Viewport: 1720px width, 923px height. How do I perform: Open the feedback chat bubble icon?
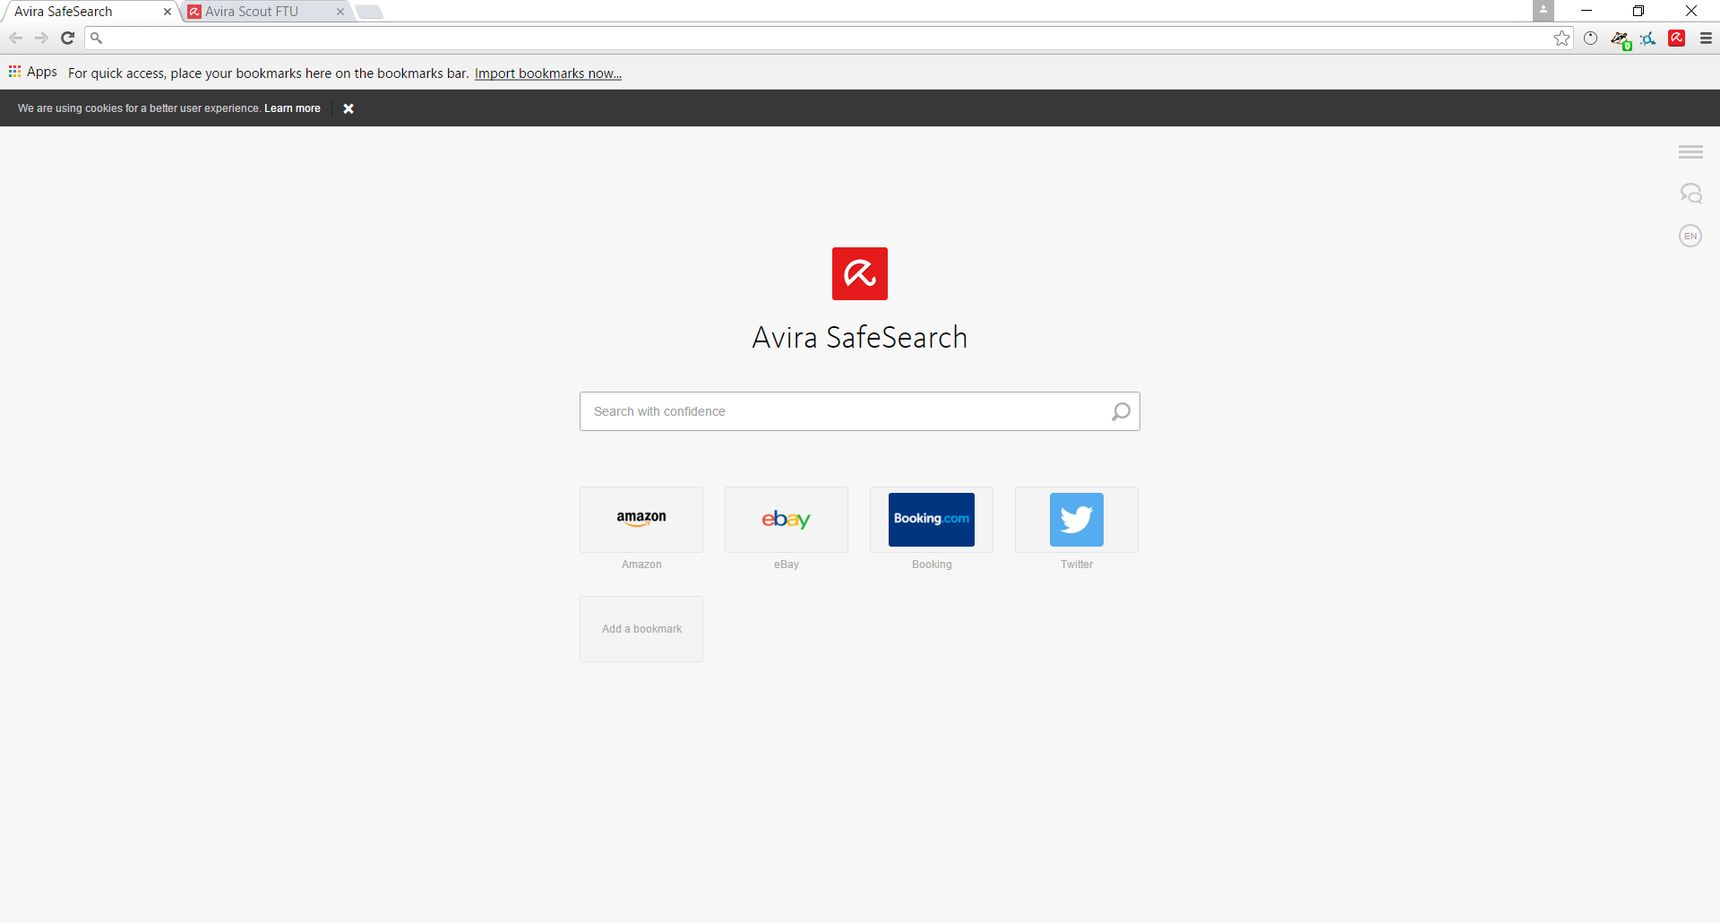click(x=1690, y=193)
